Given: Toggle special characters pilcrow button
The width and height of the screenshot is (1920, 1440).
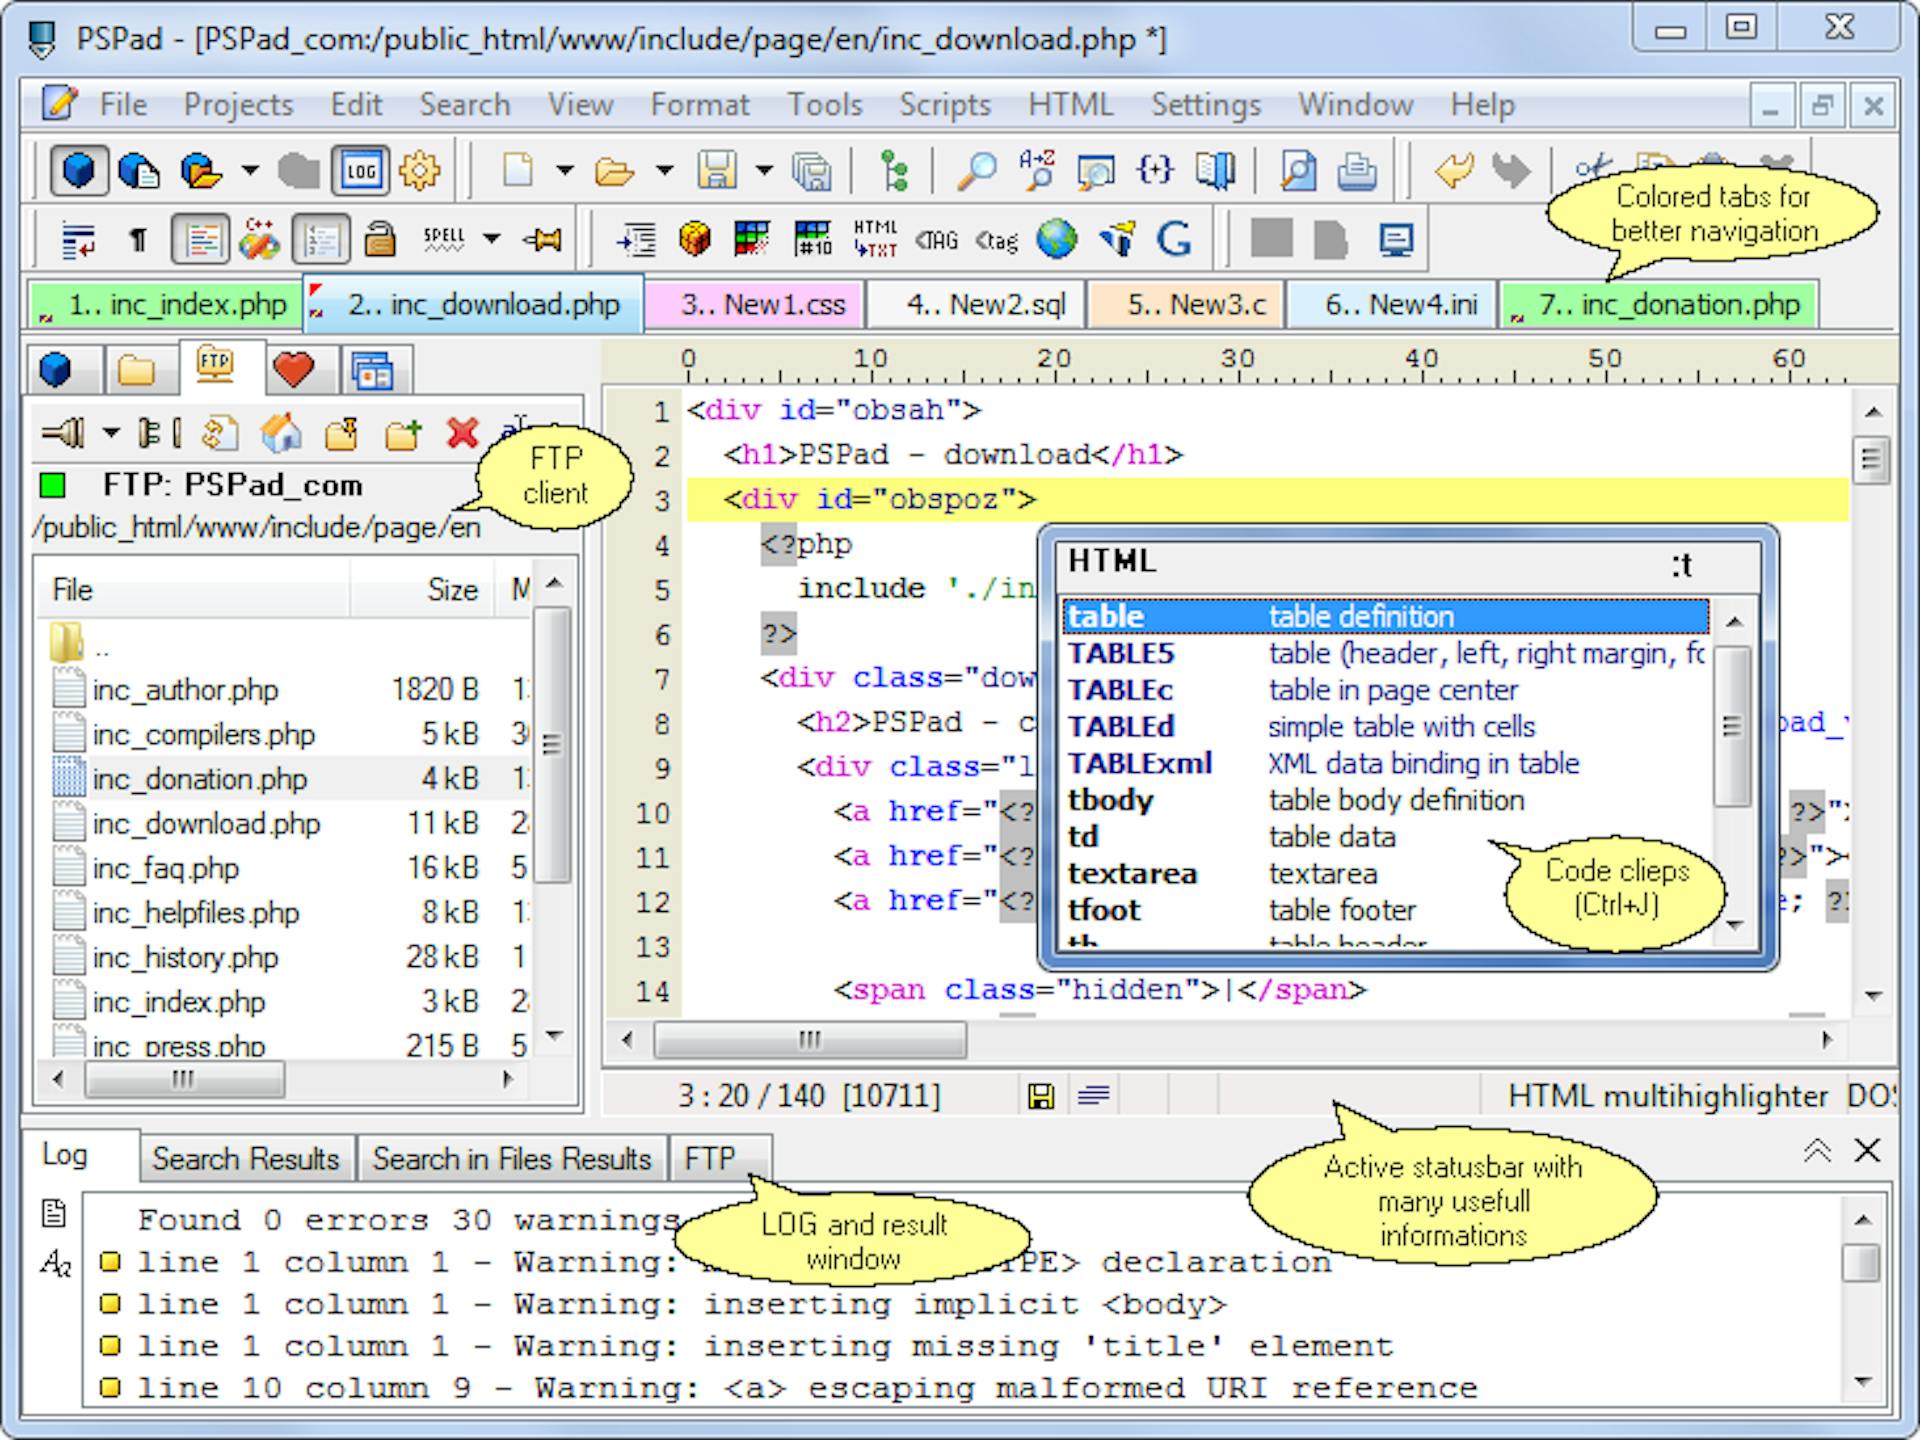Looking at the screenshot, I should tap(139, 239).
